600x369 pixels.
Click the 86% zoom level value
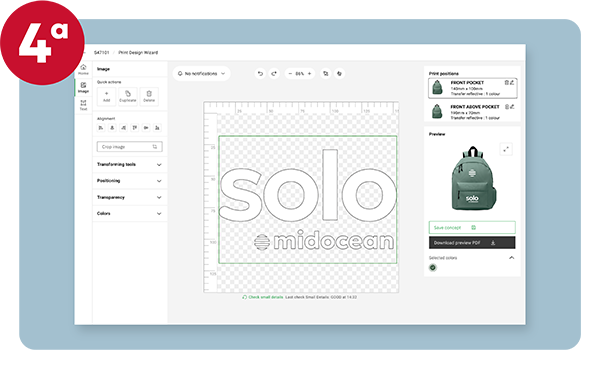300,73
